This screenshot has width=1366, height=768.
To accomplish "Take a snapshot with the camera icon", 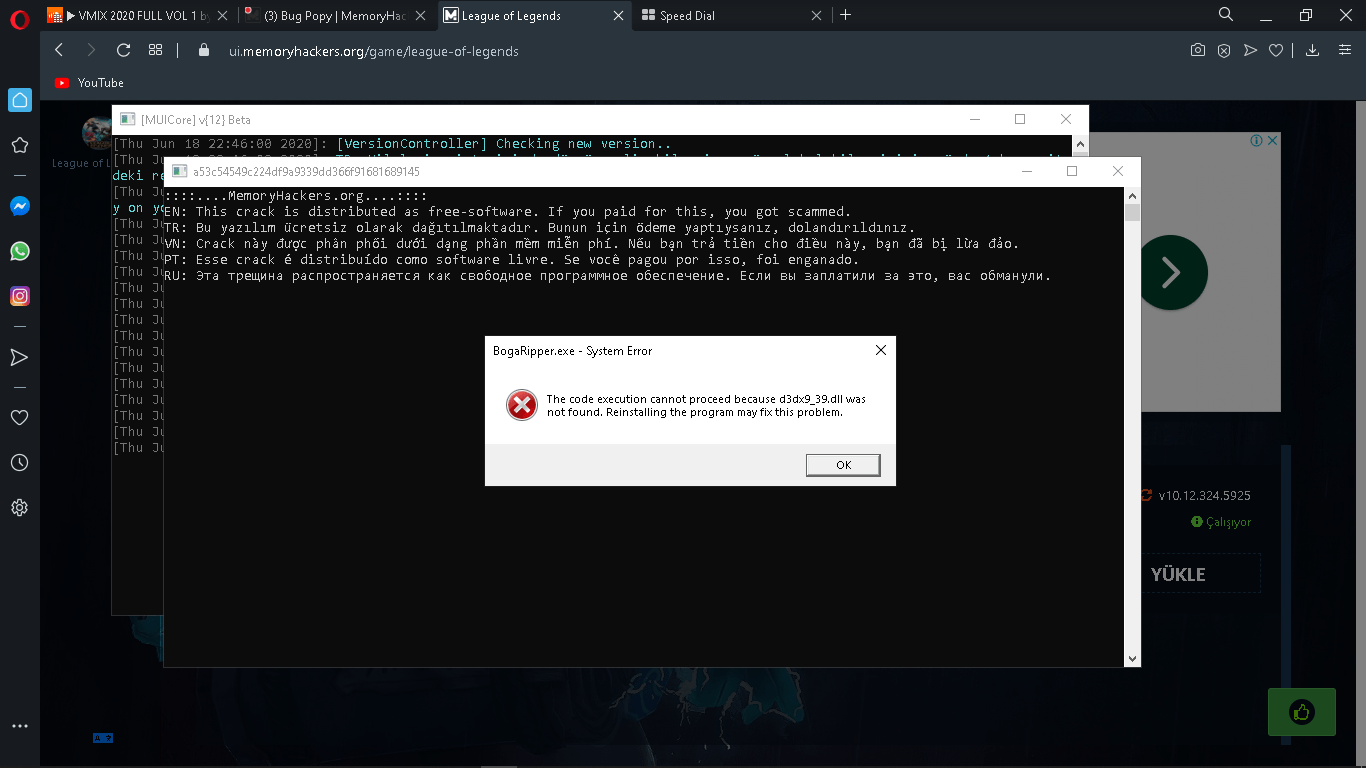I will (x=1197, y=50).
